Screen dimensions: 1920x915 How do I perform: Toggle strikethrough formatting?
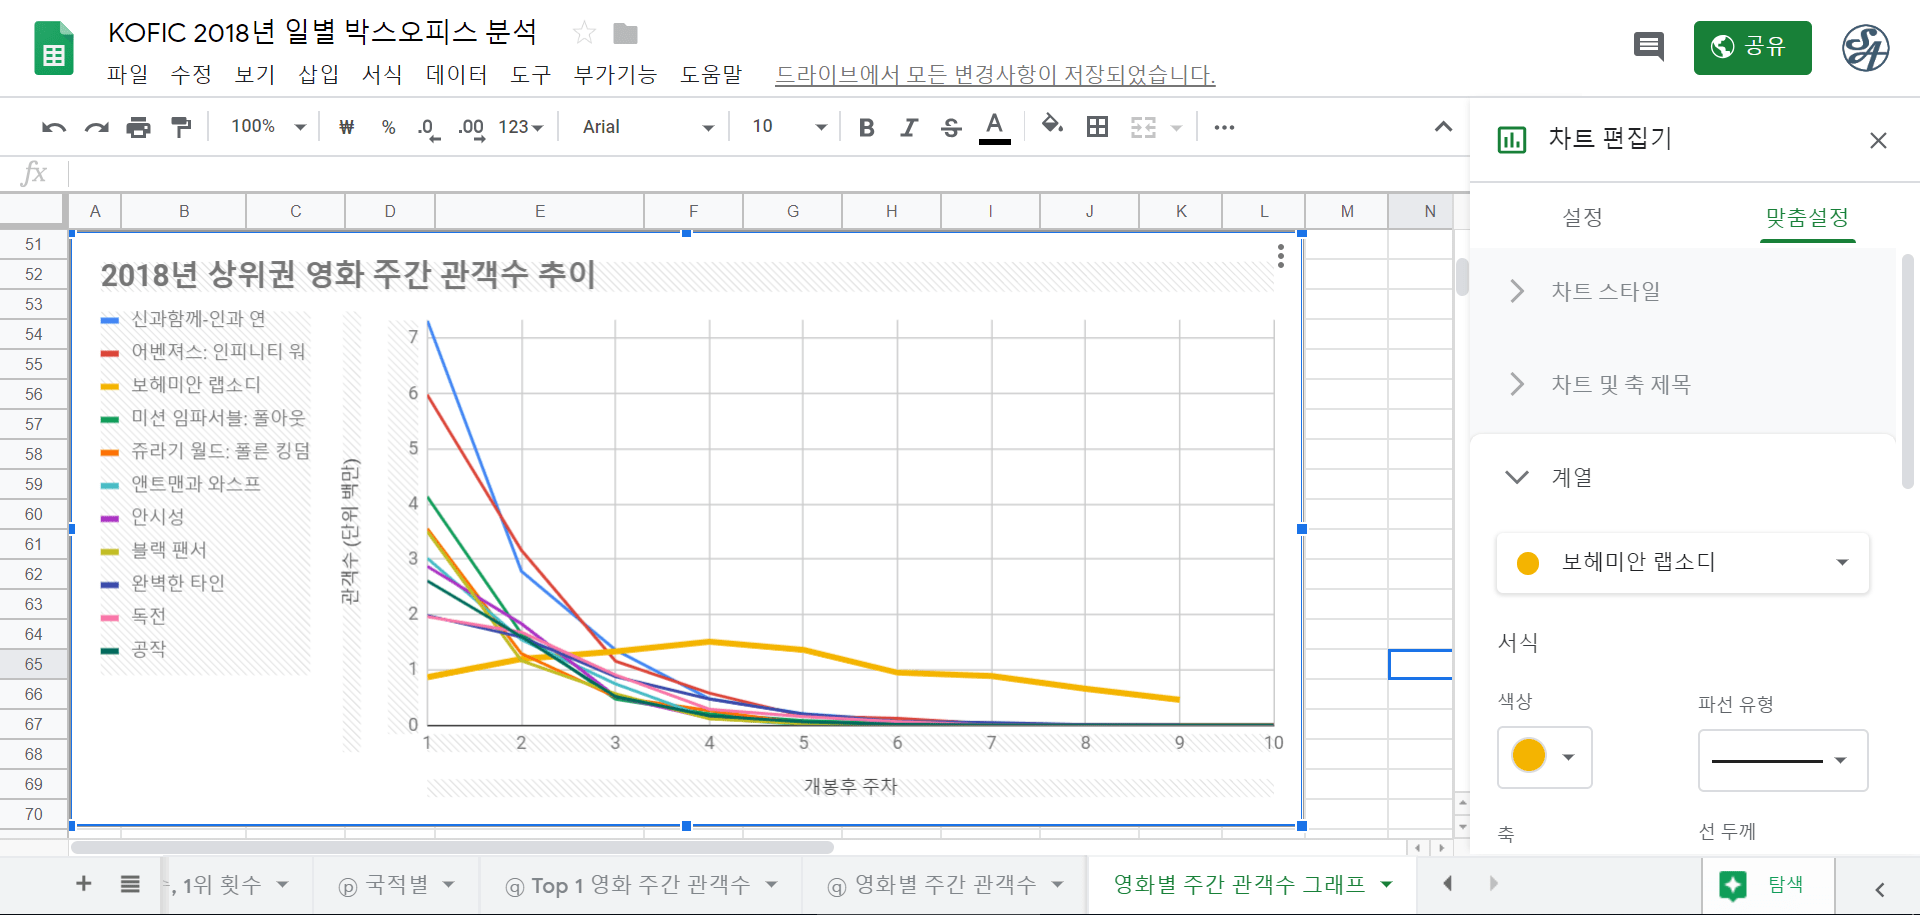click(951, 127)
